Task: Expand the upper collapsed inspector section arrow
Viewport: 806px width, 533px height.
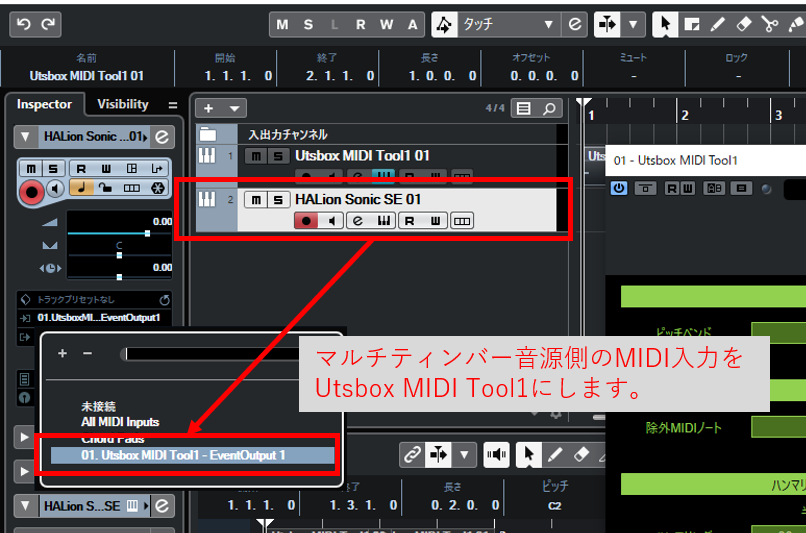Action: (x=24, y=437)
